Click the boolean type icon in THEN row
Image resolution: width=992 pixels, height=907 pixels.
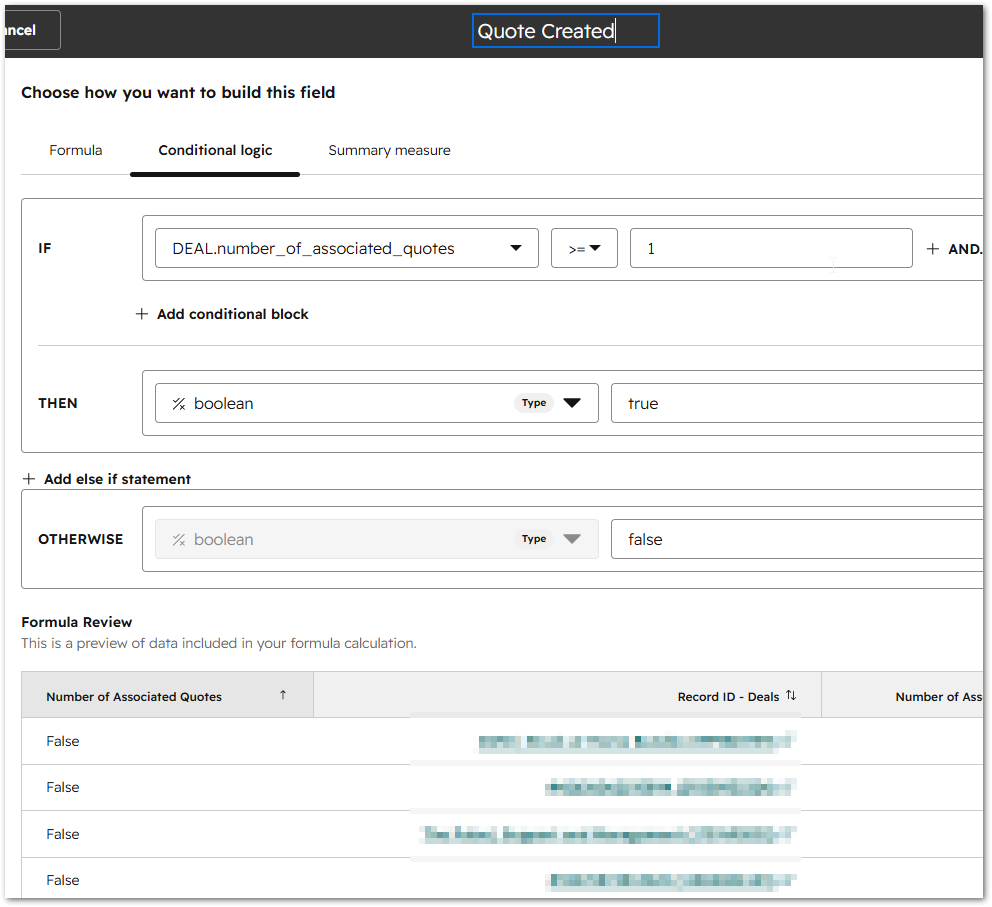(x=179, y=404)
